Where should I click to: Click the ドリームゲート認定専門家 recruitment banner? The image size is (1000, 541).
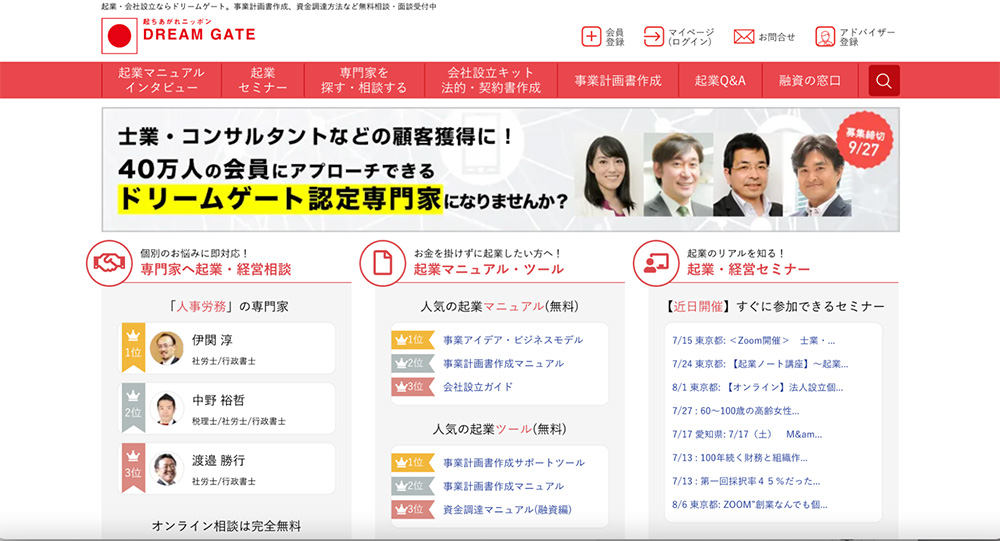pyautogui.click(x=501, y=169)
